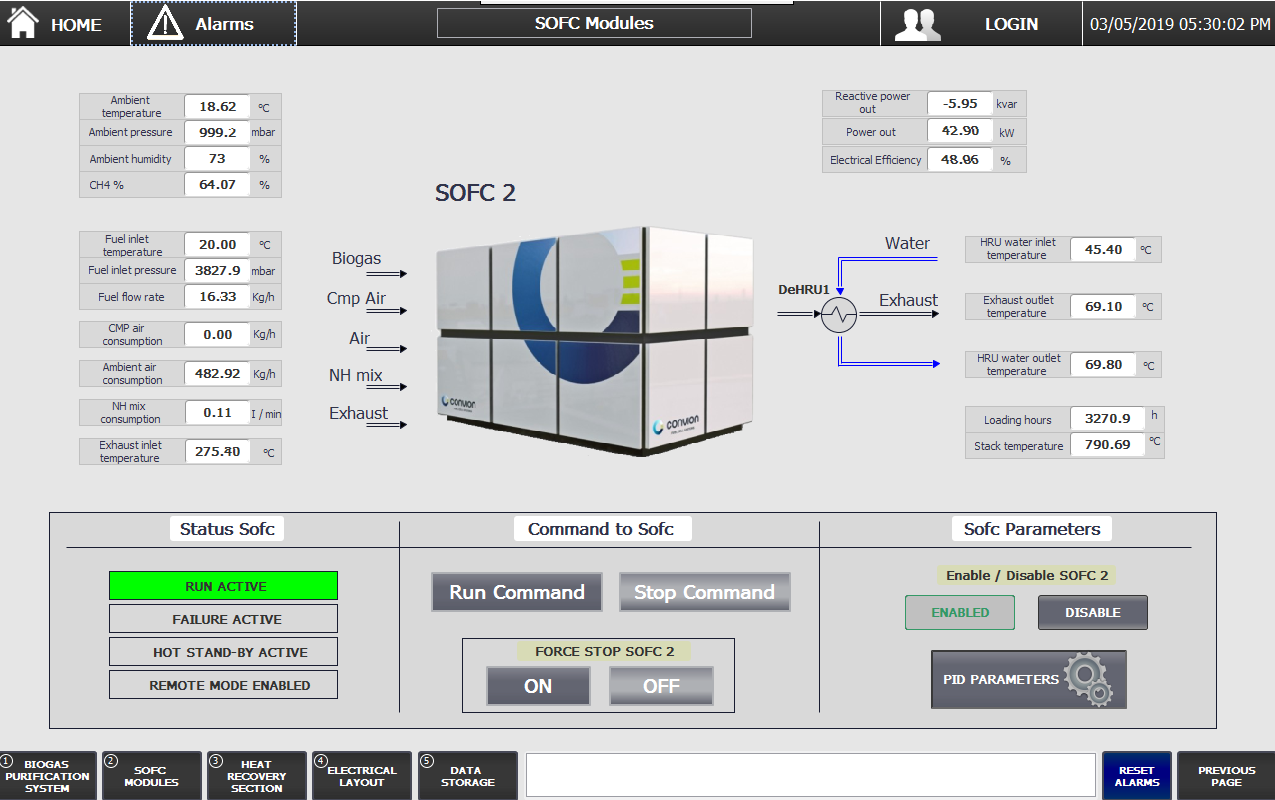Go back using Previous Page button
The image size is (1275, 800).
(x=1226, y=776)
